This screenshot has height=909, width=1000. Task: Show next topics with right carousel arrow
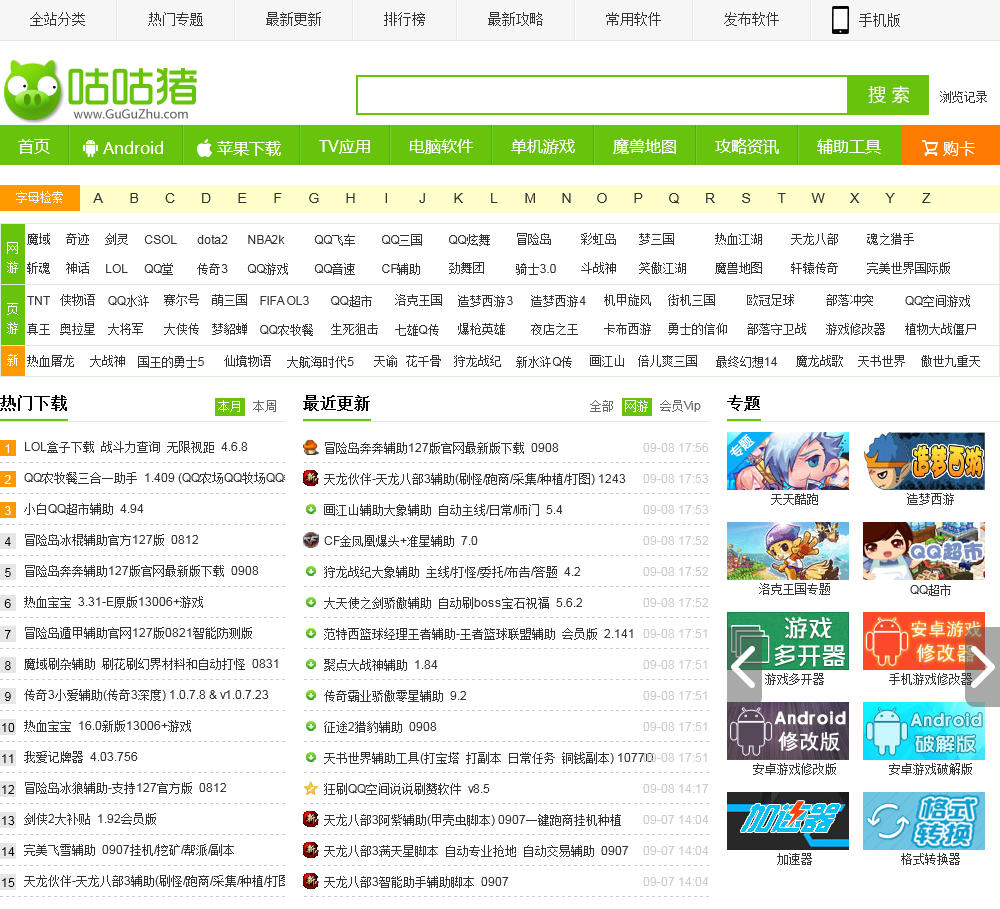click(983, 667)
